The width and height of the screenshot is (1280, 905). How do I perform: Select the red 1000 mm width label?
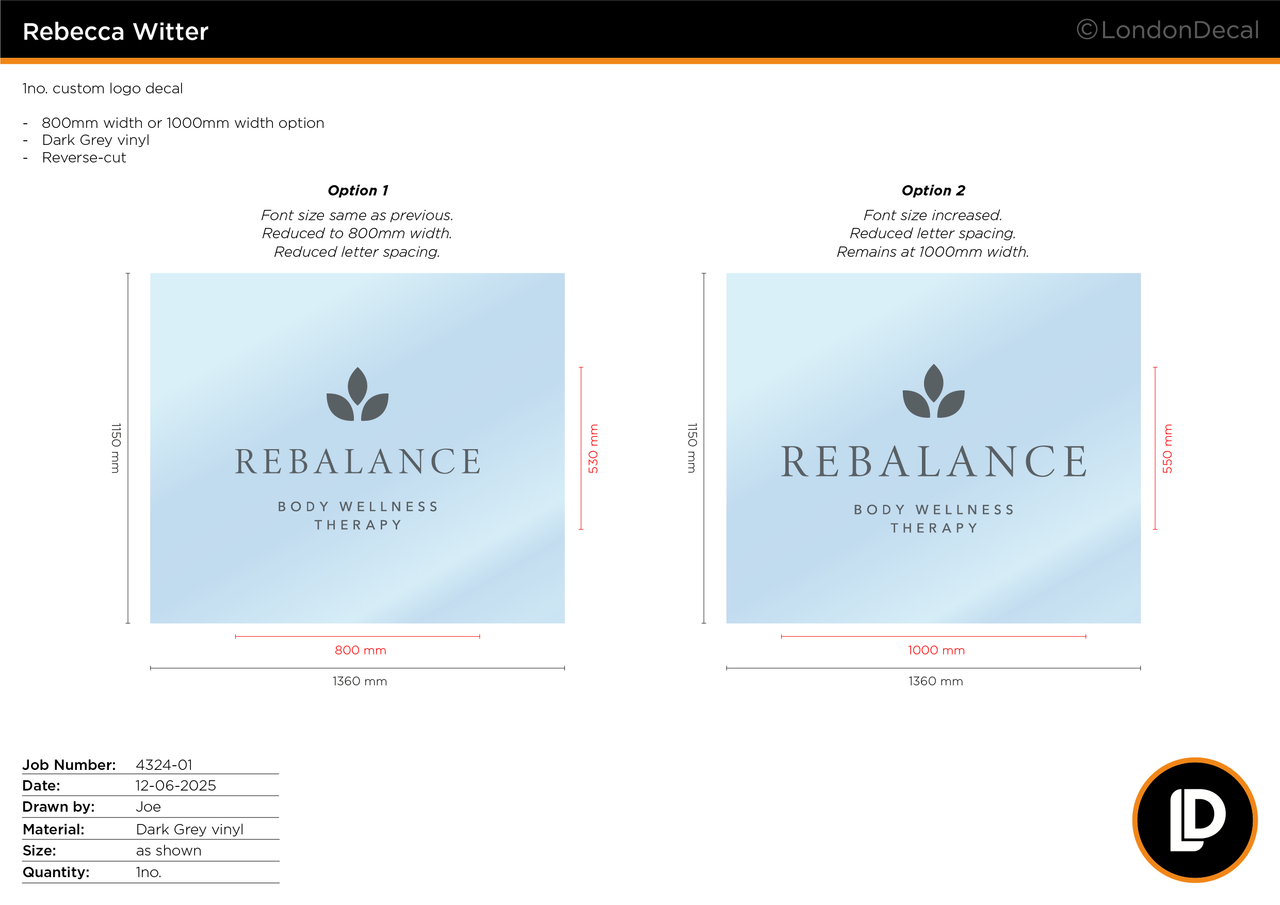pyautogui.click(x=936, y=650)
